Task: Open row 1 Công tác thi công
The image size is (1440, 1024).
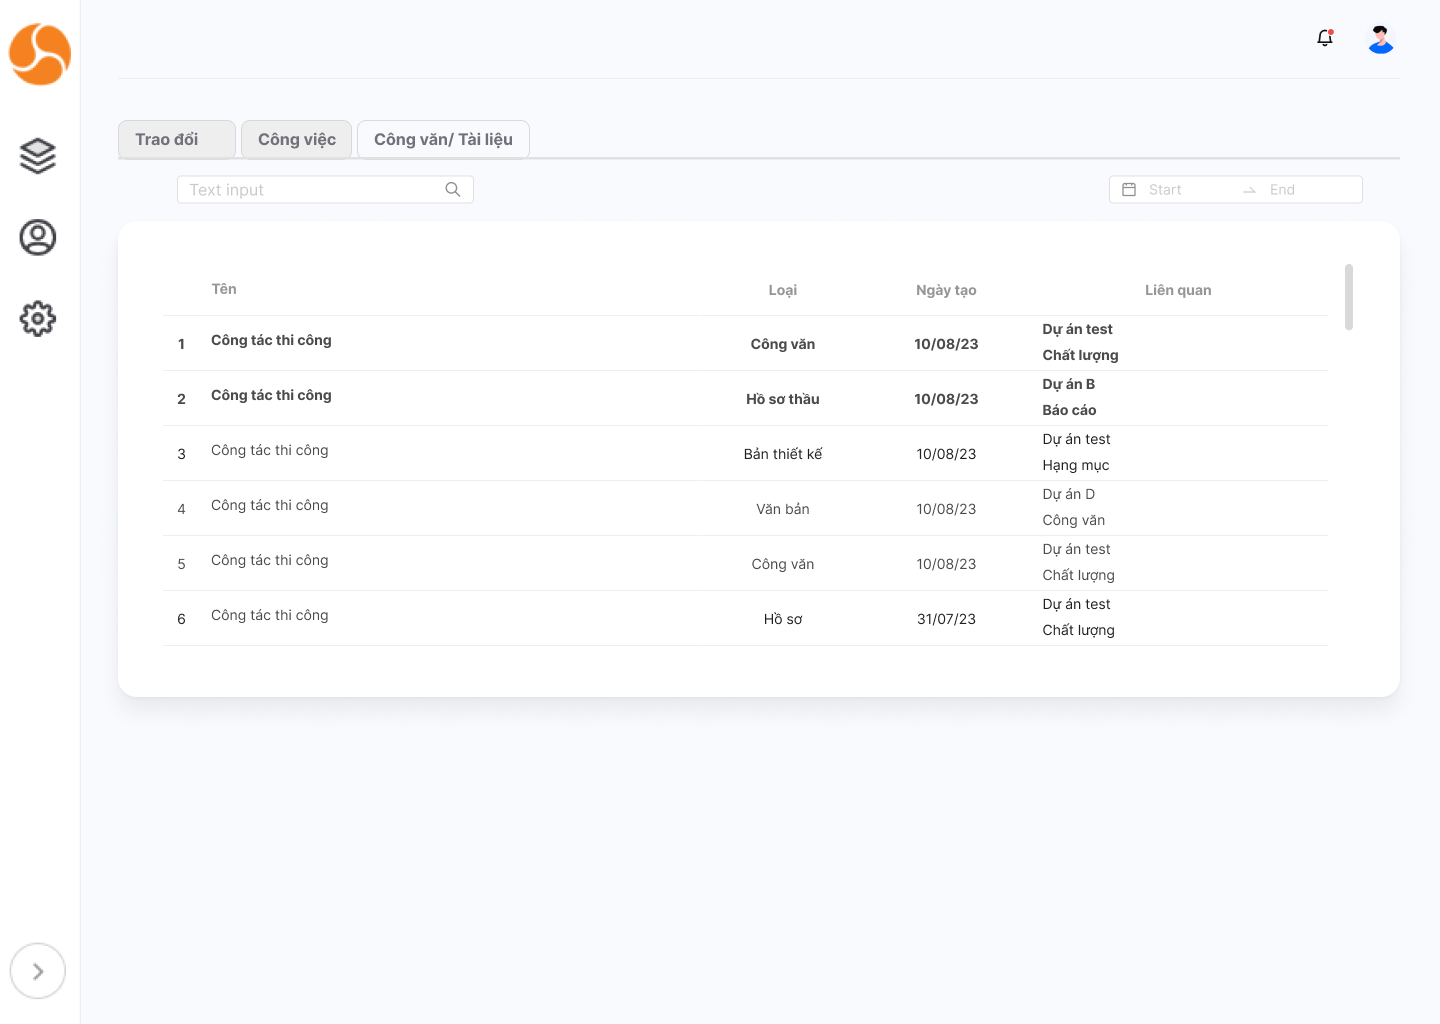Action: coord(271,340)
